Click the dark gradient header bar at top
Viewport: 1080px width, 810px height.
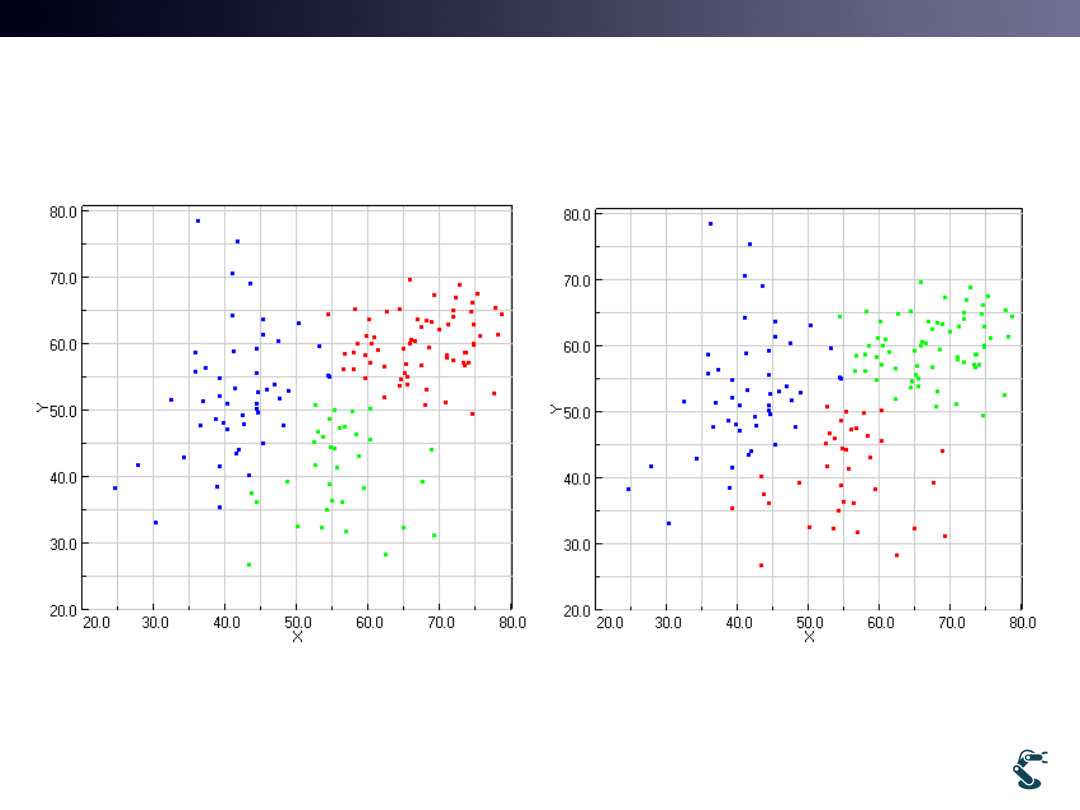click(540, 18)
